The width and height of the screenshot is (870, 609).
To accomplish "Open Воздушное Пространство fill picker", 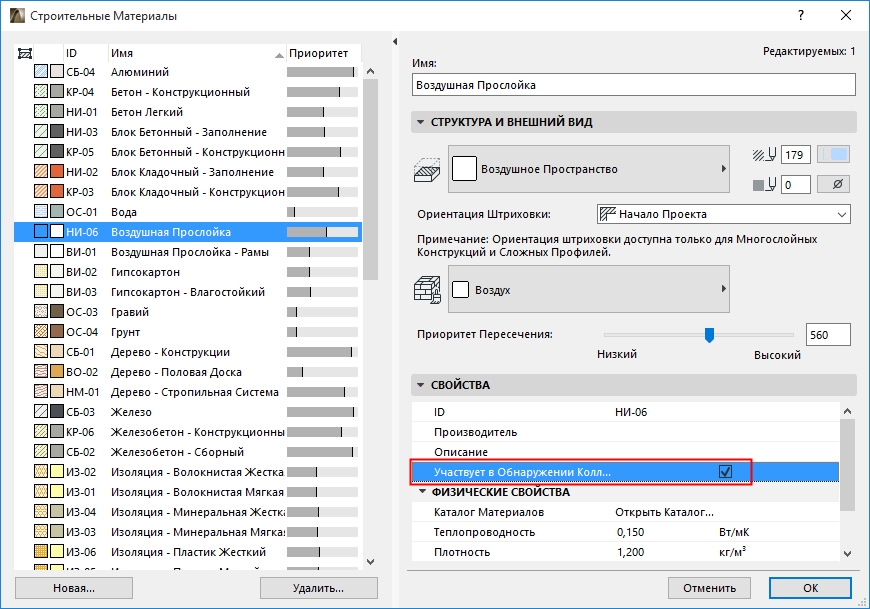I will click(589, 169).
